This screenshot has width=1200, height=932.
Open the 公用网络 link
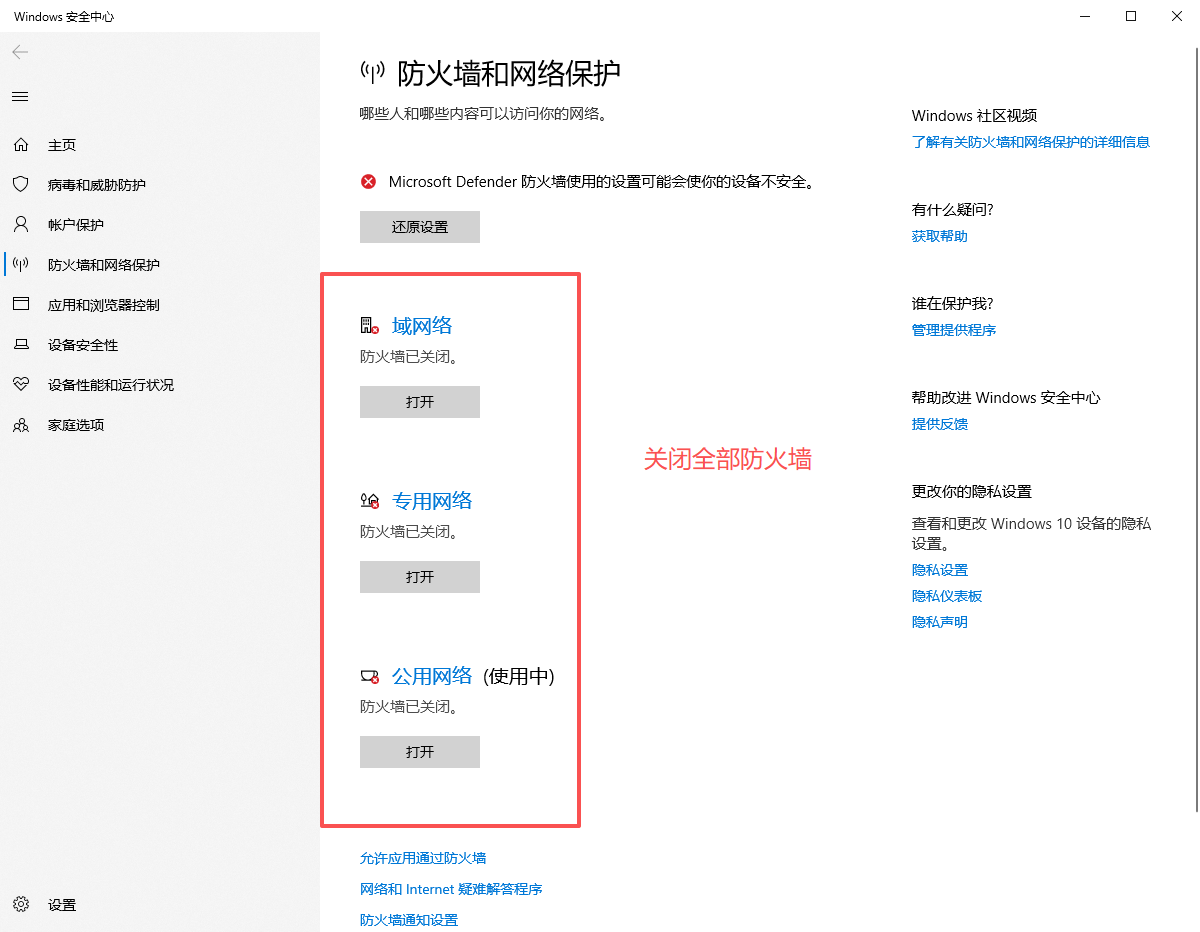pos(432,676)
